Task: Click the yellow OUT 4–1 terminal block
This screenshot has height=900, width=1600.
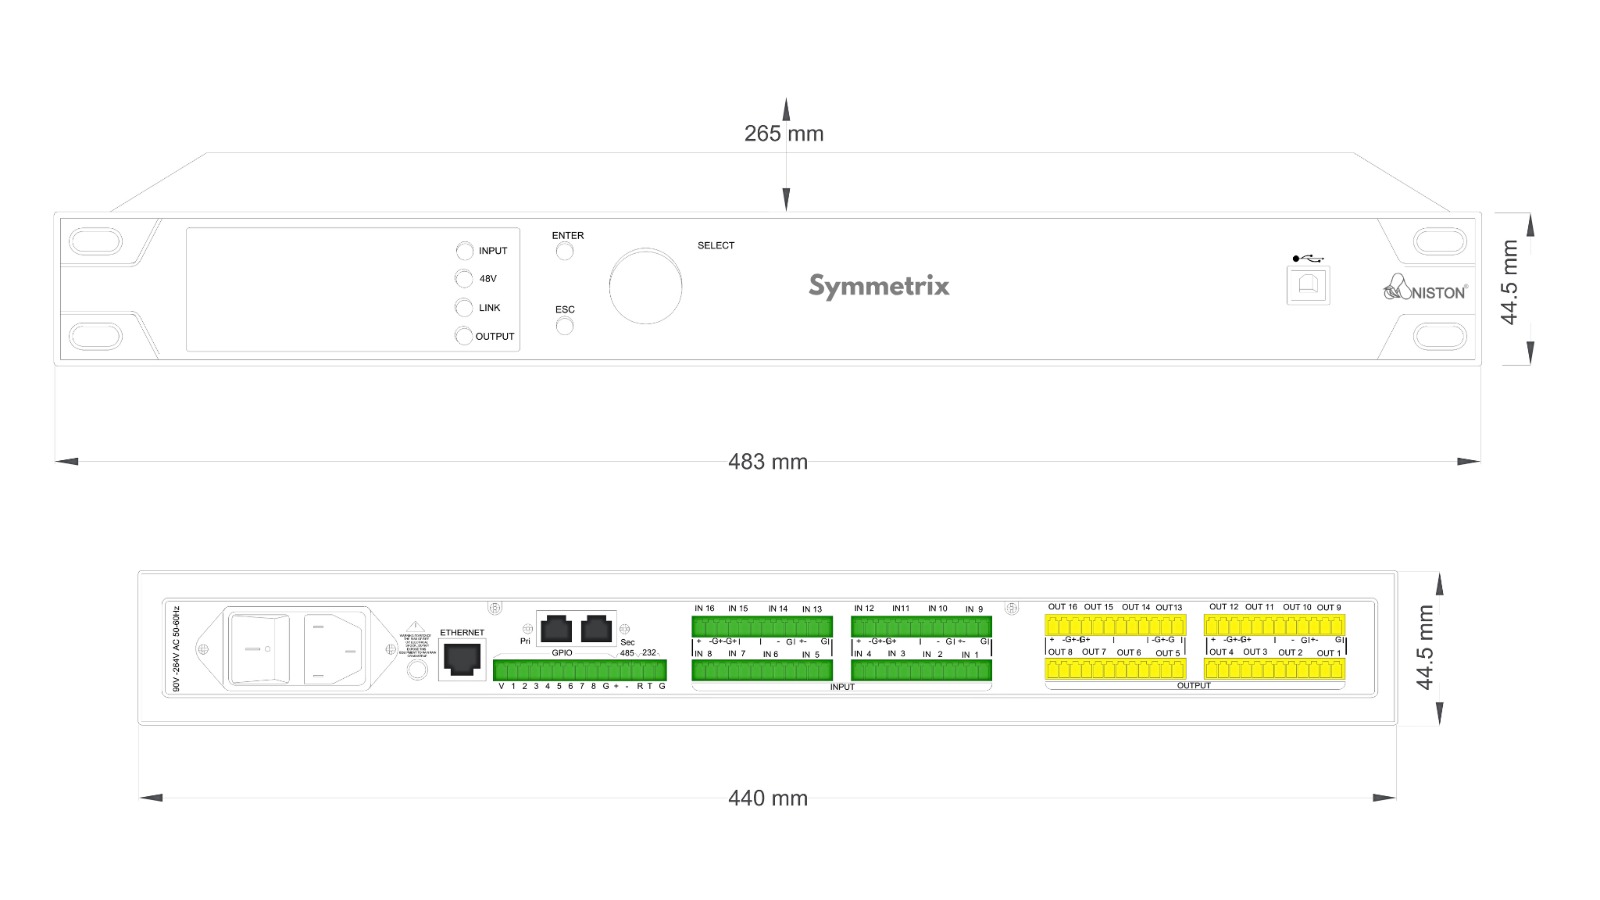Action: point(1275,669)
